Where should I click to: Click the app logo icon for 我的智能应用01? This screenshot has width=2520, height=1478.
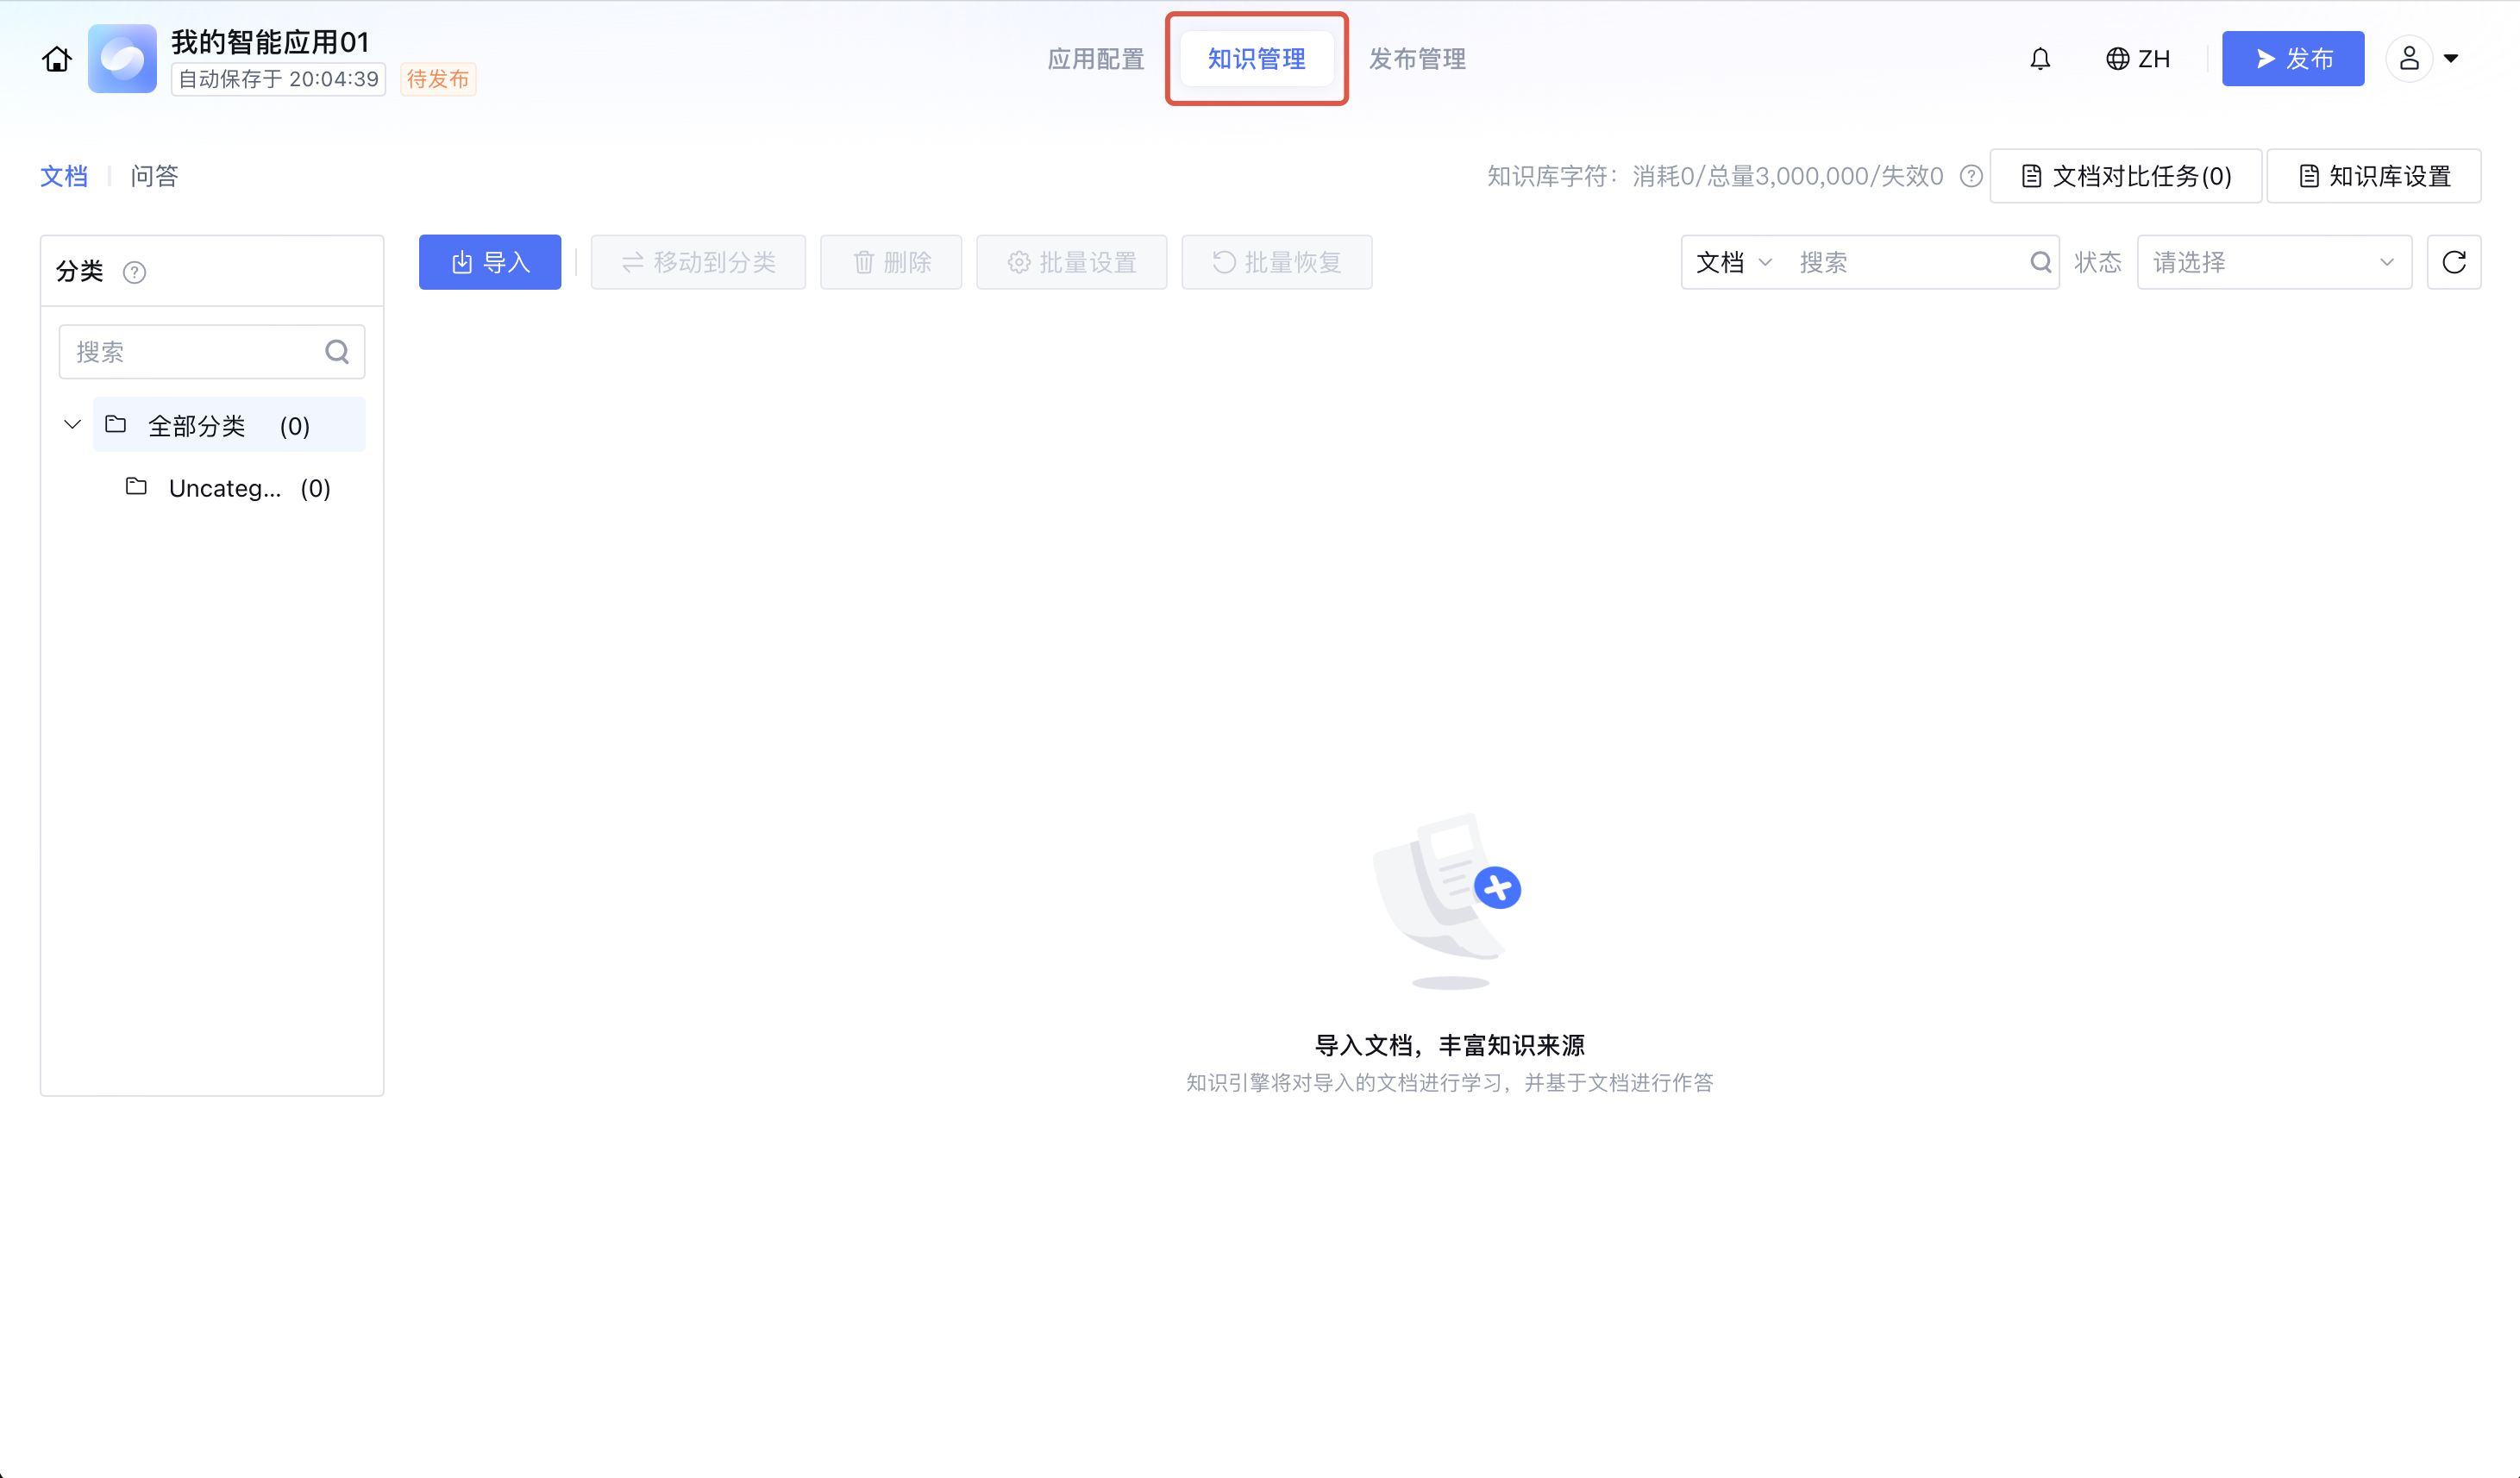tap(122, 59)
